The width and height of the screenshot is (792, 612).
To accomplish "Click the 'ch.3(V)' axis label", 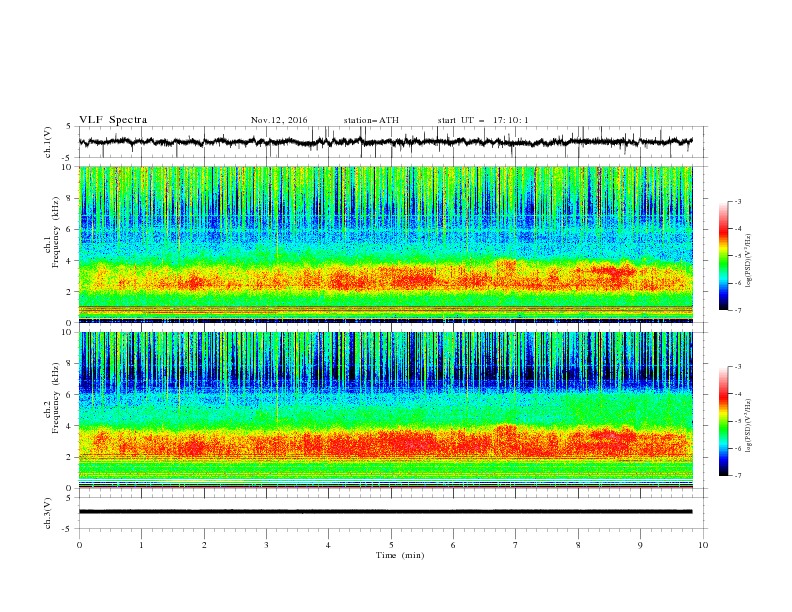I will (48, 513).
